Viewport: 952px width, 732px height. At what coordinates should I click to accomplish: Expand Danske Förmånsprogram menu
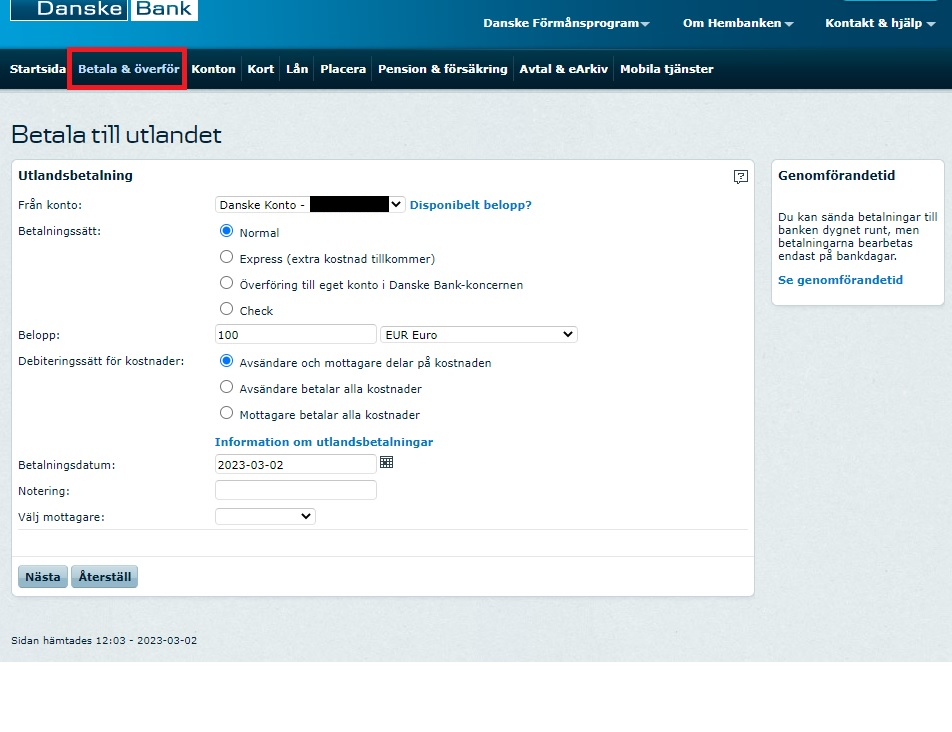pos(566,23)
